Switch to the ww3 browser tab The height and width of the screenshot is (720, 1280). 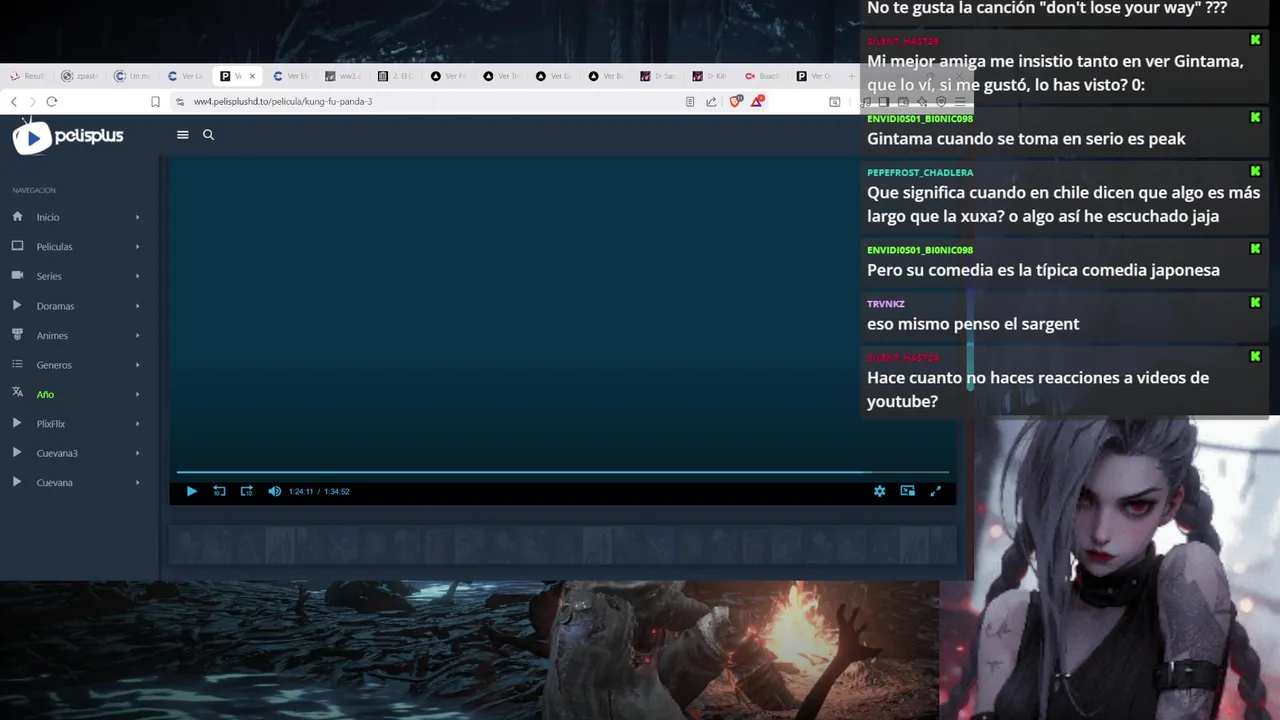coord(343,76)
